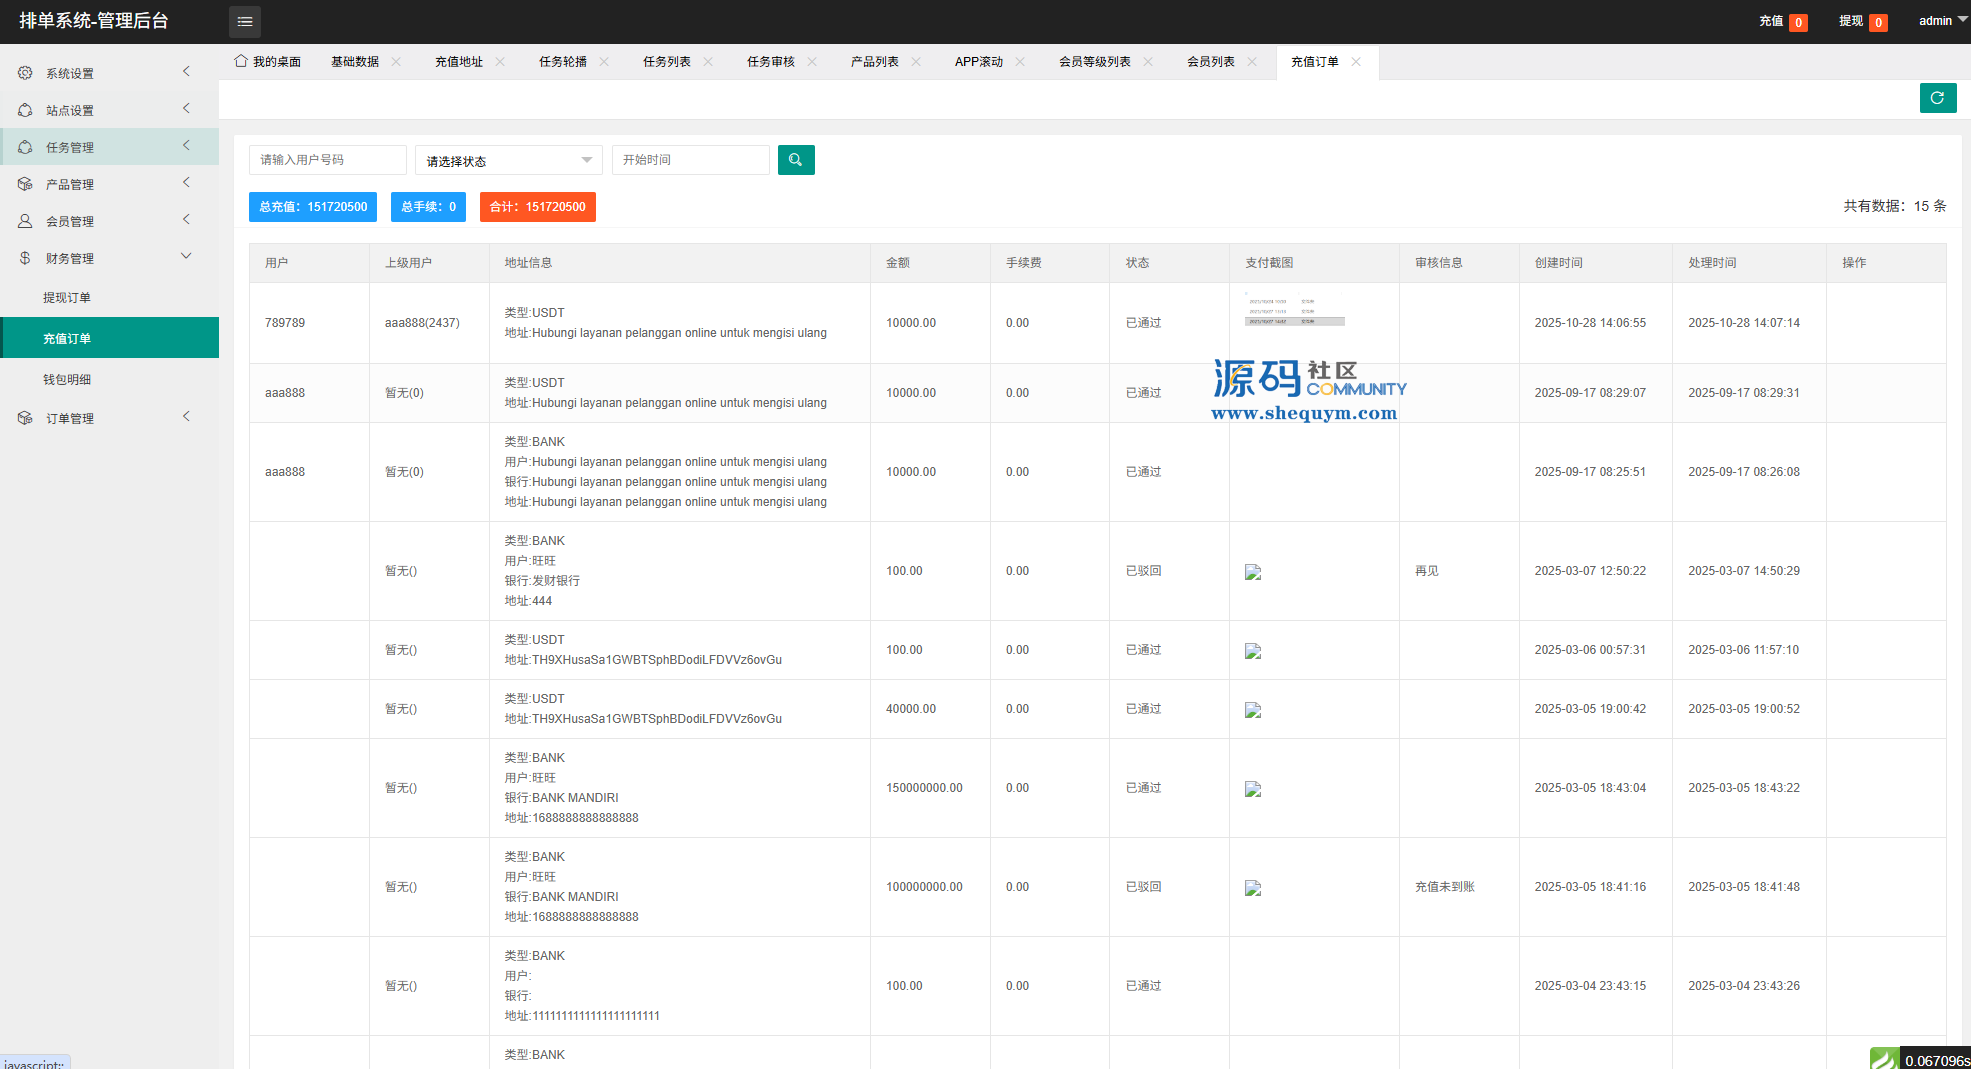The width and height of the screenshot is (1971, 1069).
Task: Close the 充值订单 tab
Action: (x=1356, y=62)
